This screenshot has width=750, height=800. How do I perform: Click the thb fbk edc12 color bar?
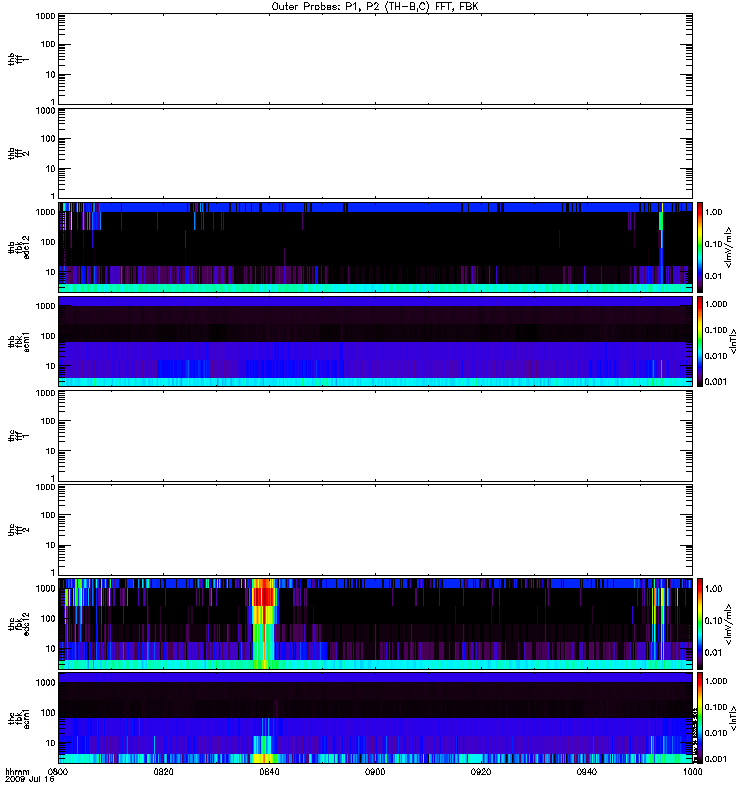point(700,247)
